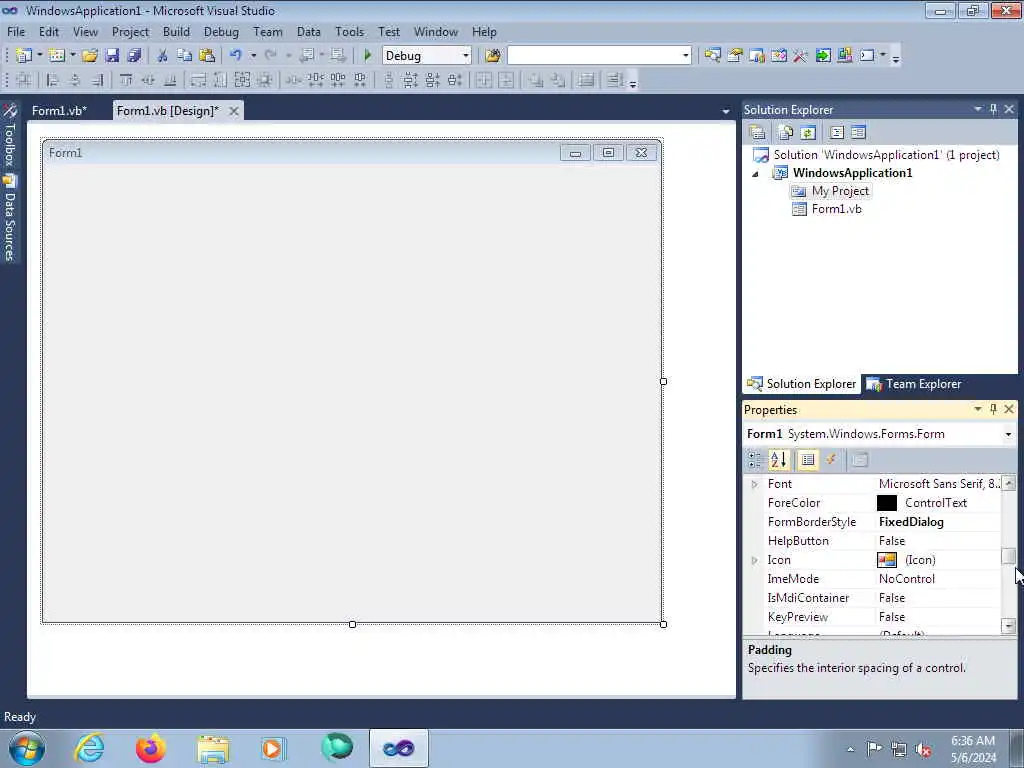Click the FixedDialog value of FormBorderStyle
Screen dimensions: 1024x768
click(x=911, y=522)
